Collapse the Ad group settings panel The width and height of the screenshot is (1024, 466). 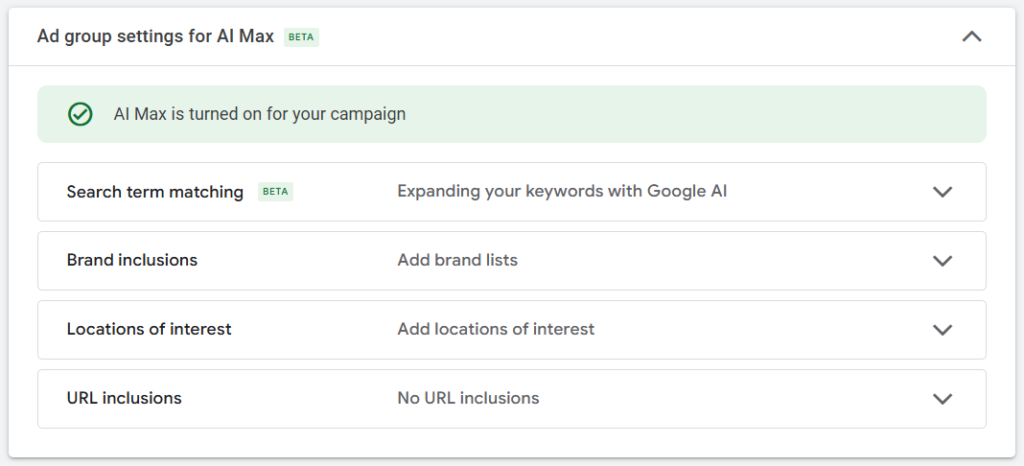tap(971, 37)
